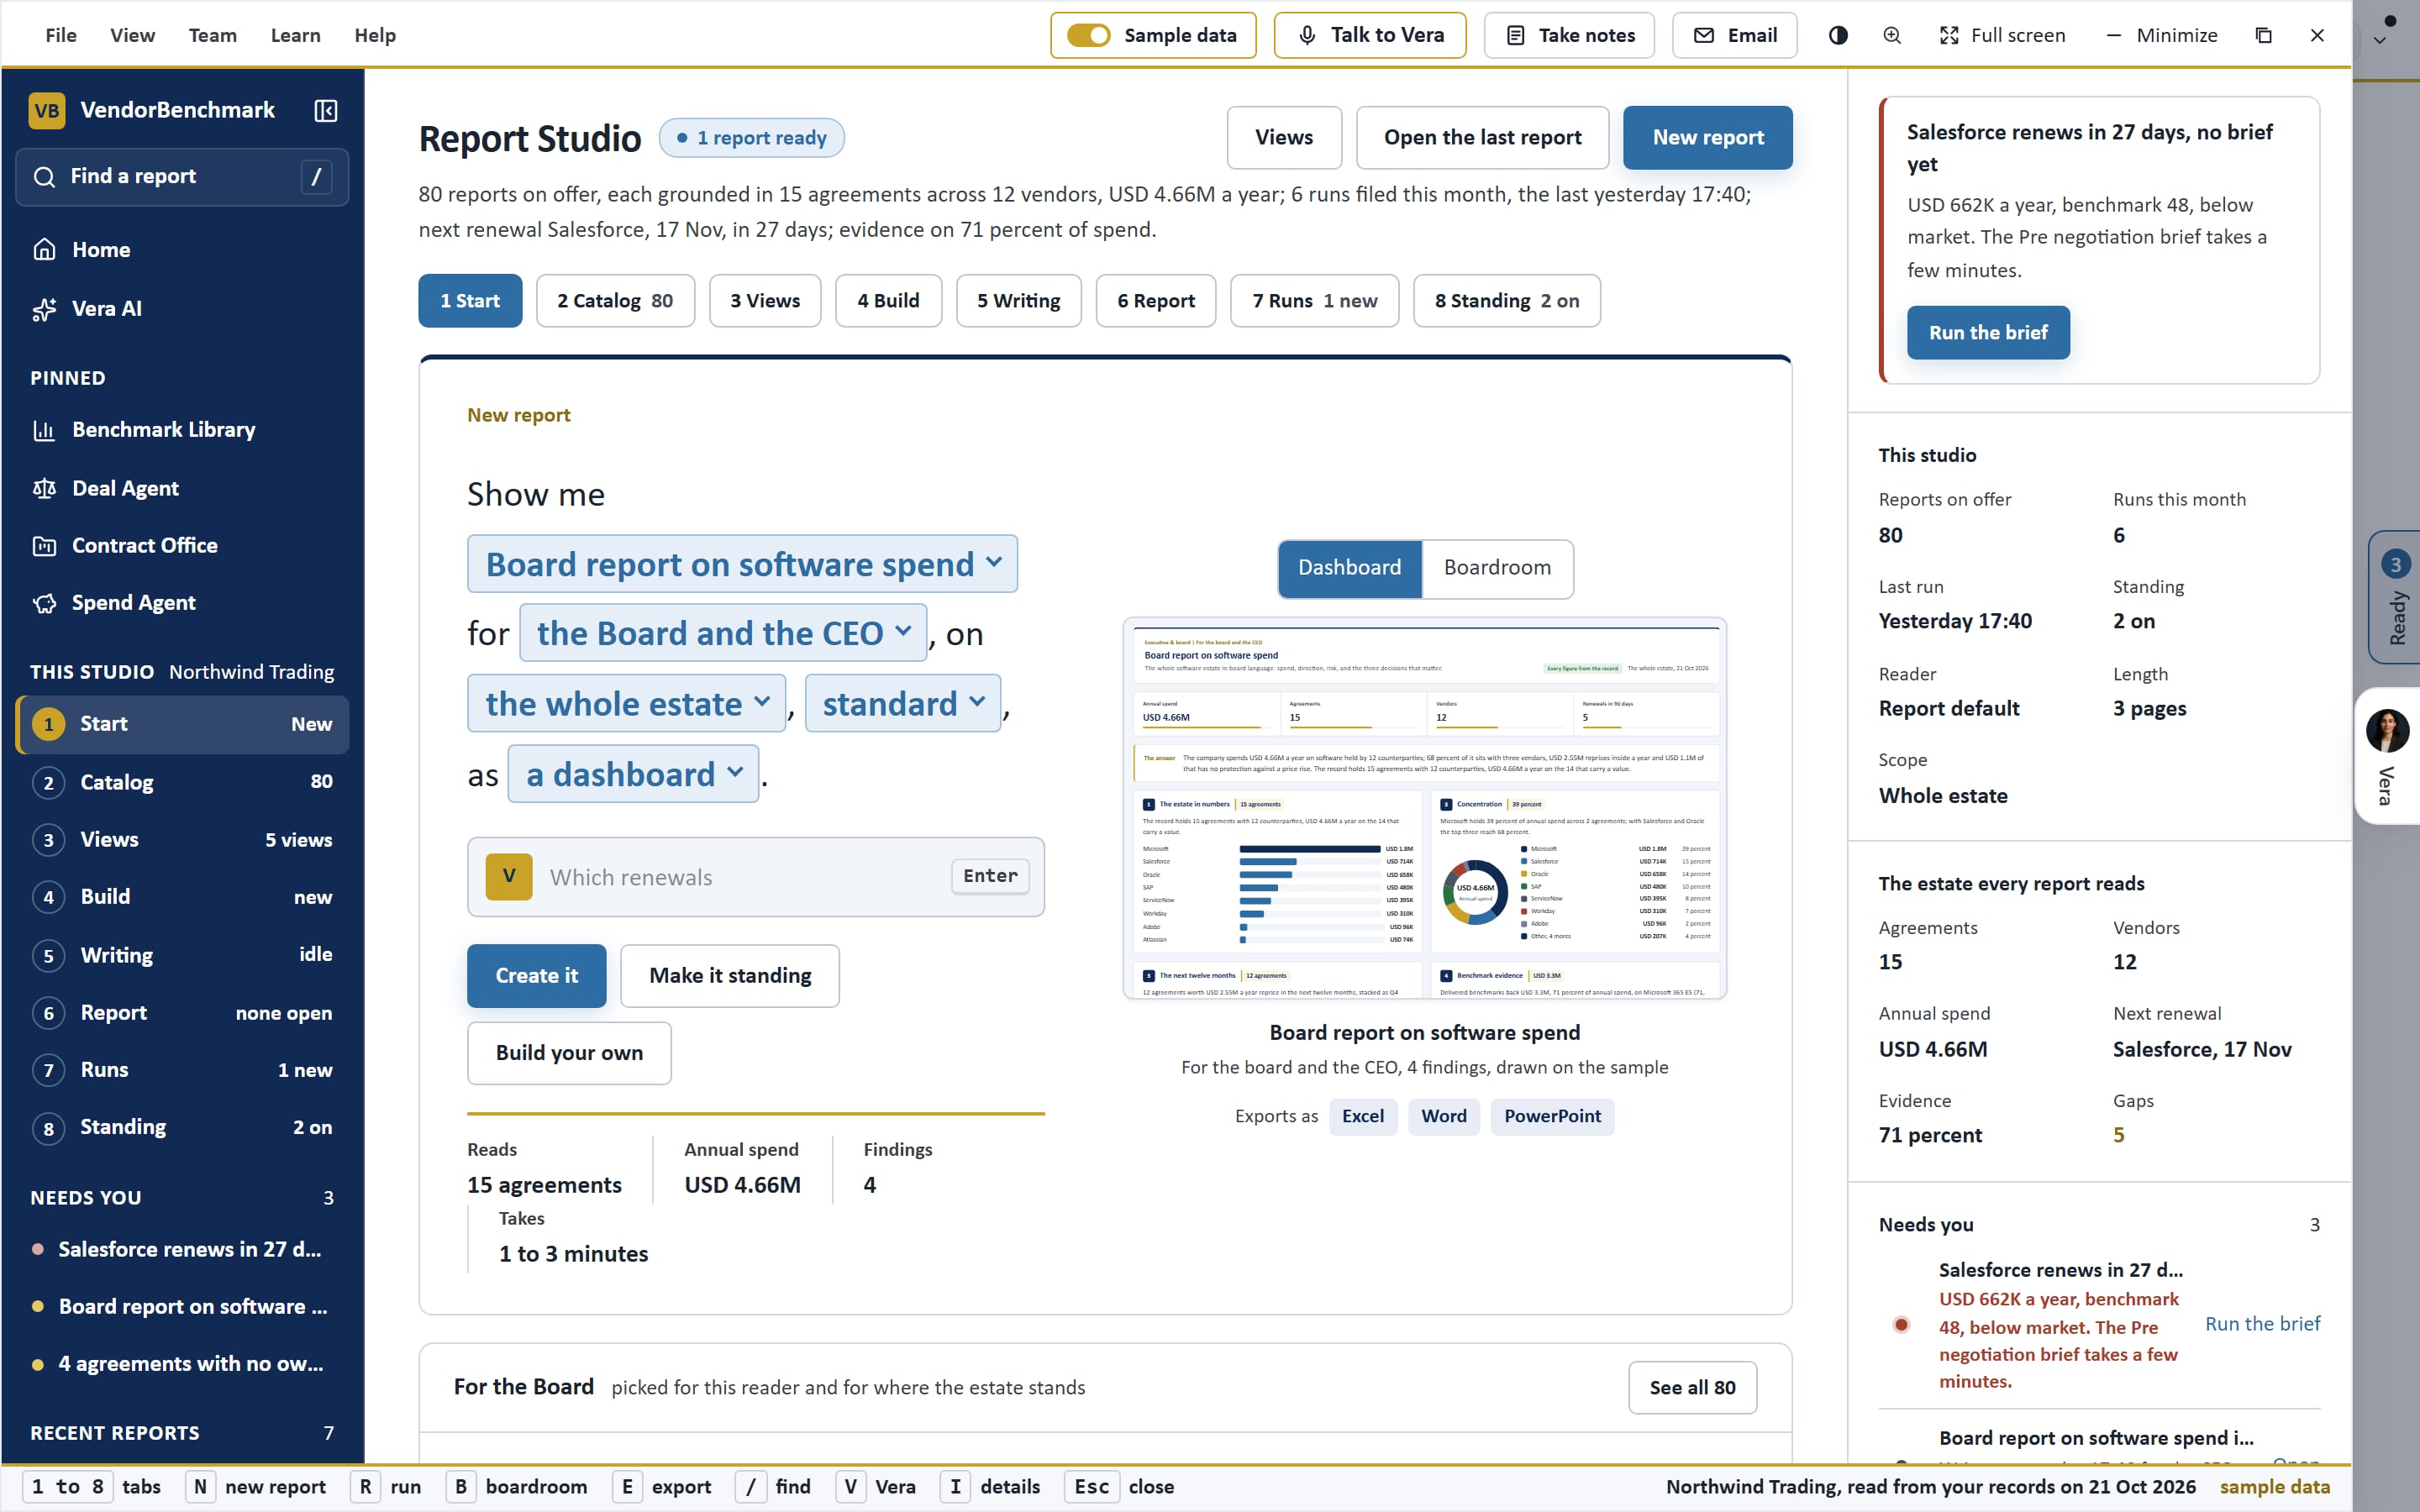This screenshot has height=1512, width=2420.
Task: Open the board report preview thumbnail
Action: [x=1424, y=808]
